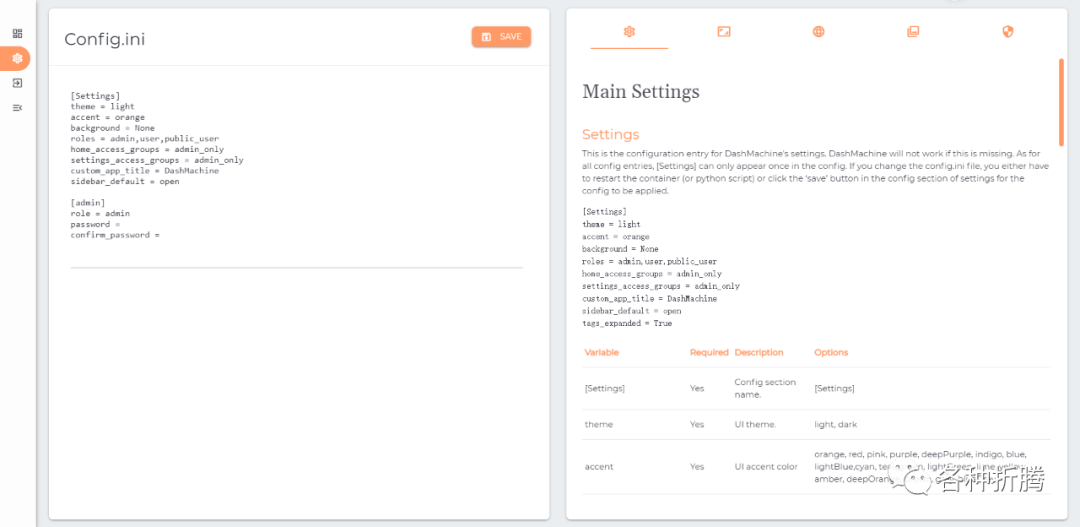Click the 'Variable' column header
This screenshot has height=527, width=1080.
pos(601,353)
